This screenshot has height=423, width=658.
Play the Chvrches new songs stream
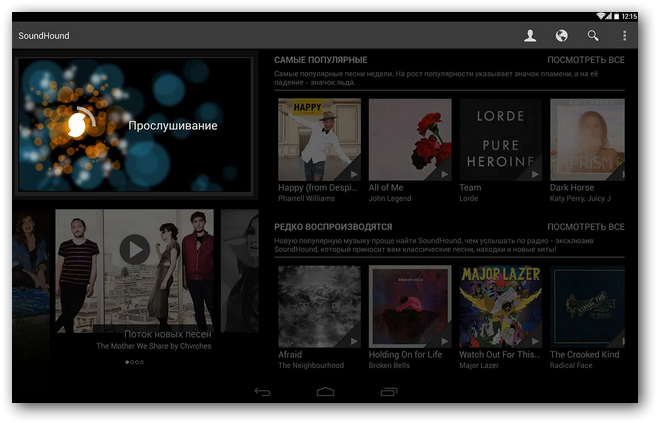click(134, 250)
